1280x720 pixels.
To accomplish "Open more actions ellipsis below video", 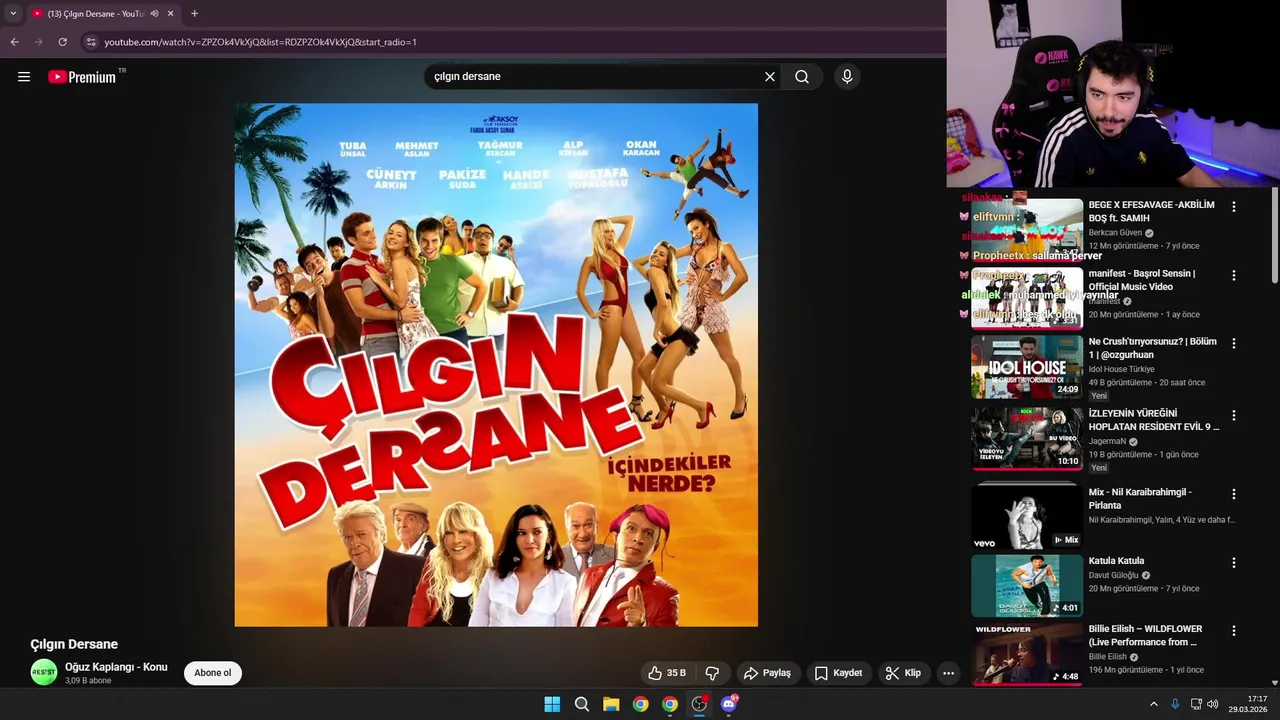I will (x=949, y=673).
